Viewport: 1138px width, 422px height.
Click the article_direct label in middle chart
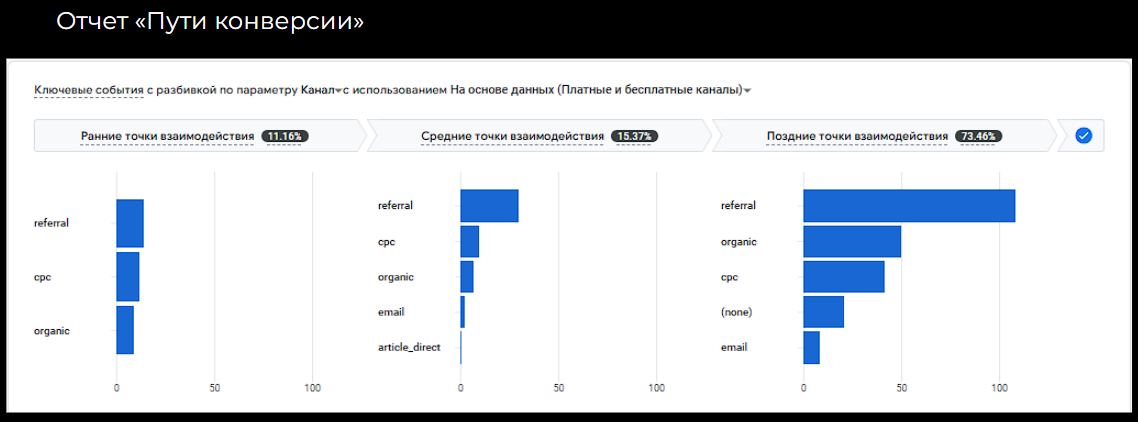[409, 348]
